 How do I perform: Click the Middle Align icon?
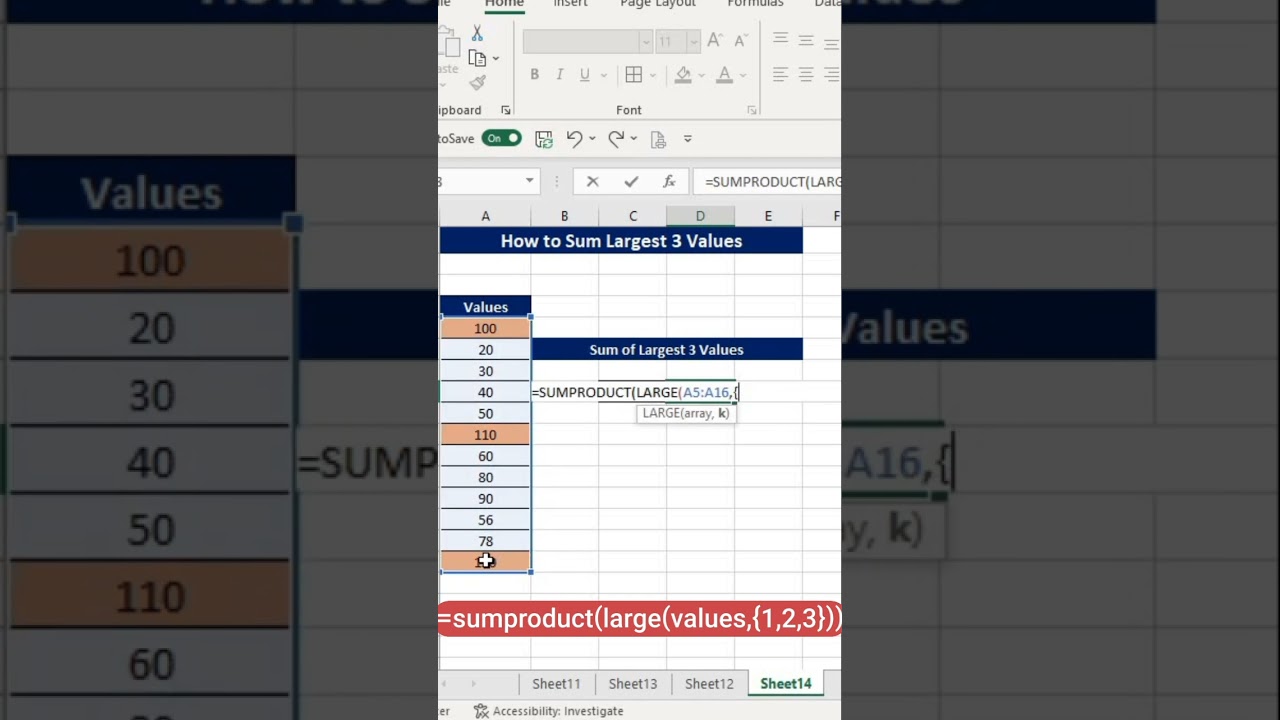click(x=806, y=40)
